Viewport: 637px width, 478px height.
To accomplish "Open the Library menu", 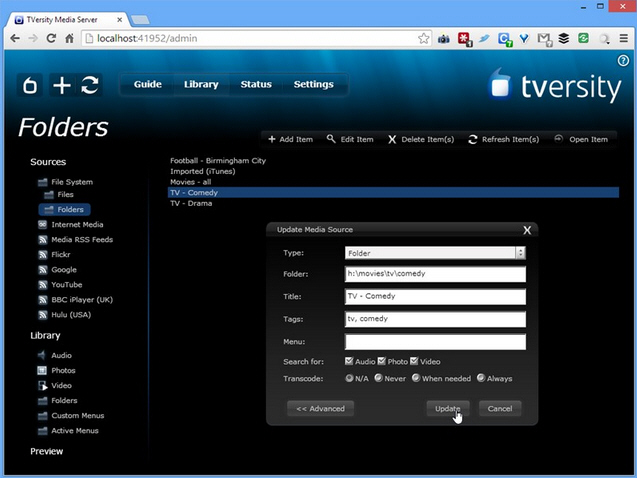I will point(201,84).
